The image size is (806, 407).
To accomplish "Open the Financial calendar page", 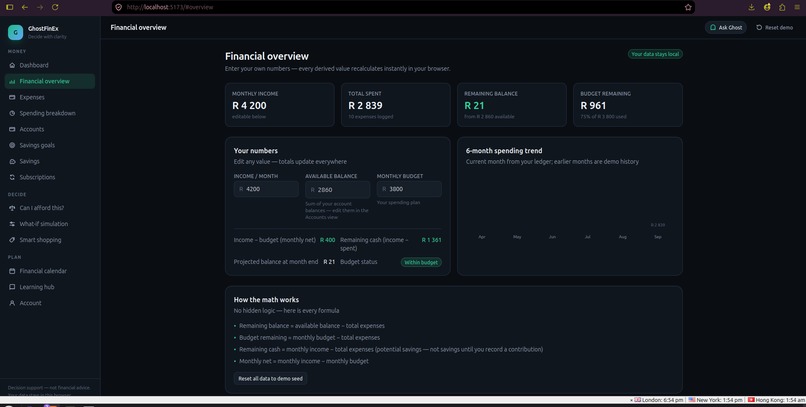I will (x=50, y=271).
